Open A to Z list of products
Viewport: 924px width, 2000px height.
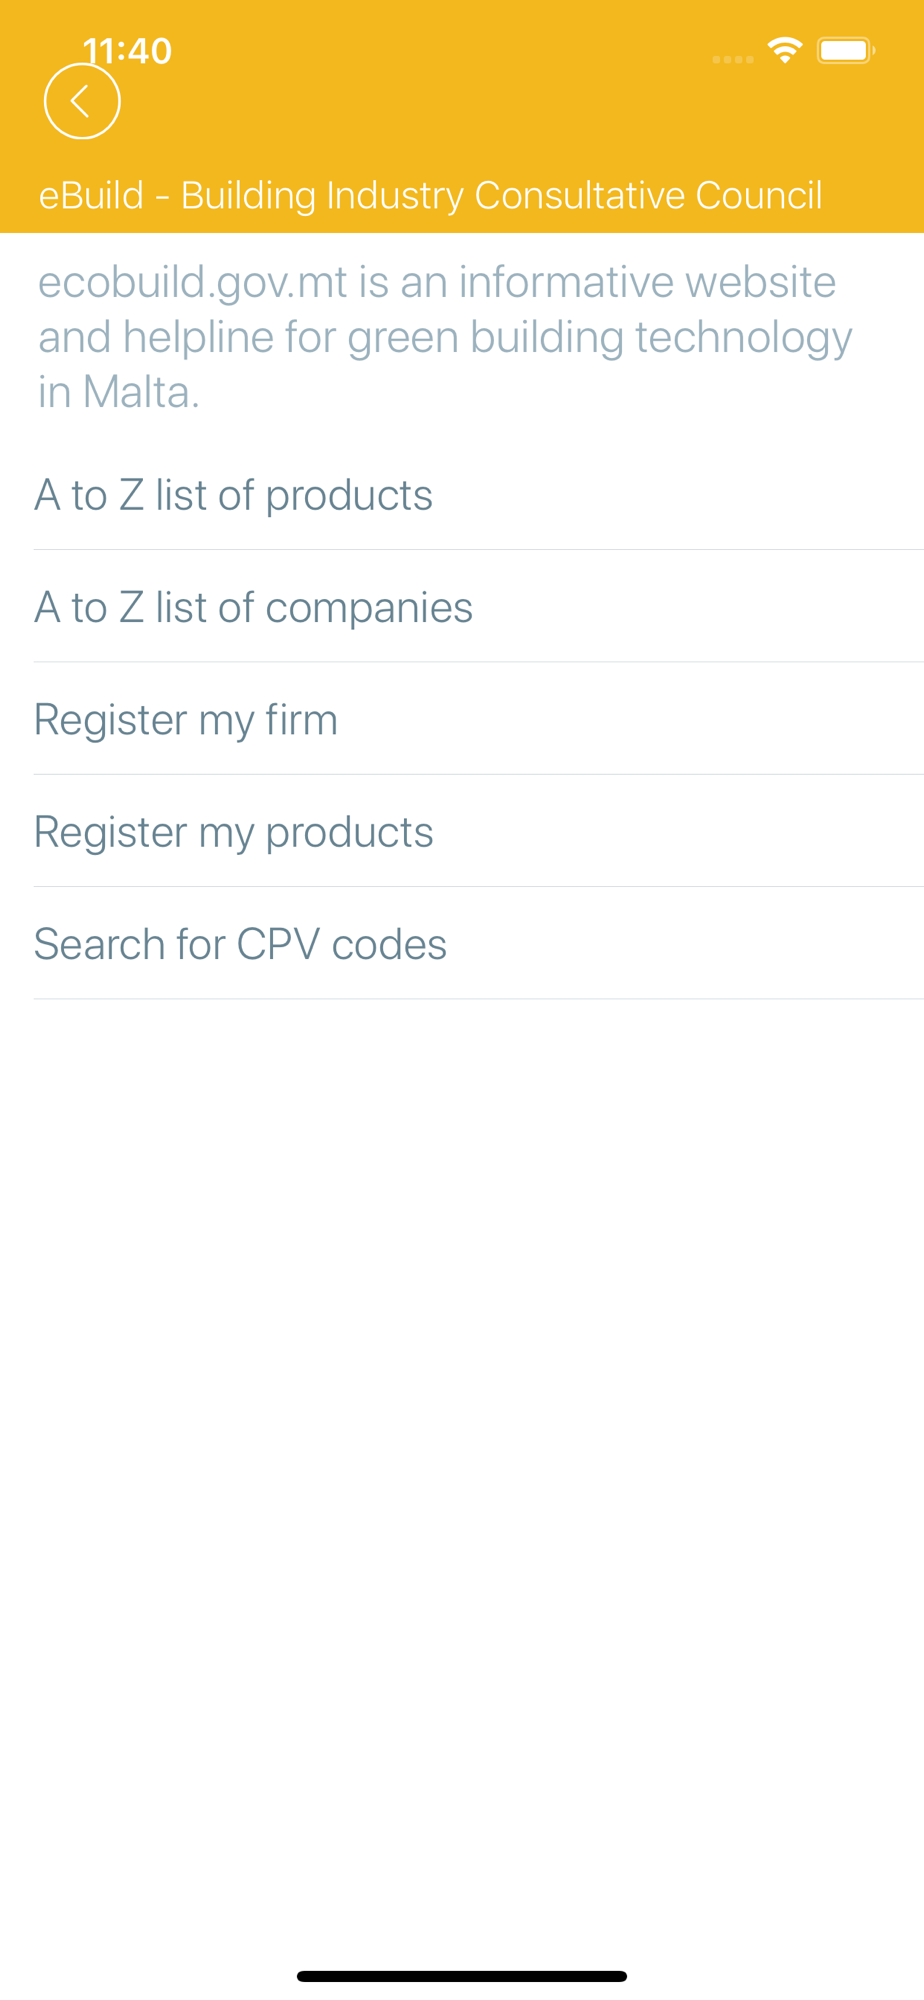[x=234, y=495]
